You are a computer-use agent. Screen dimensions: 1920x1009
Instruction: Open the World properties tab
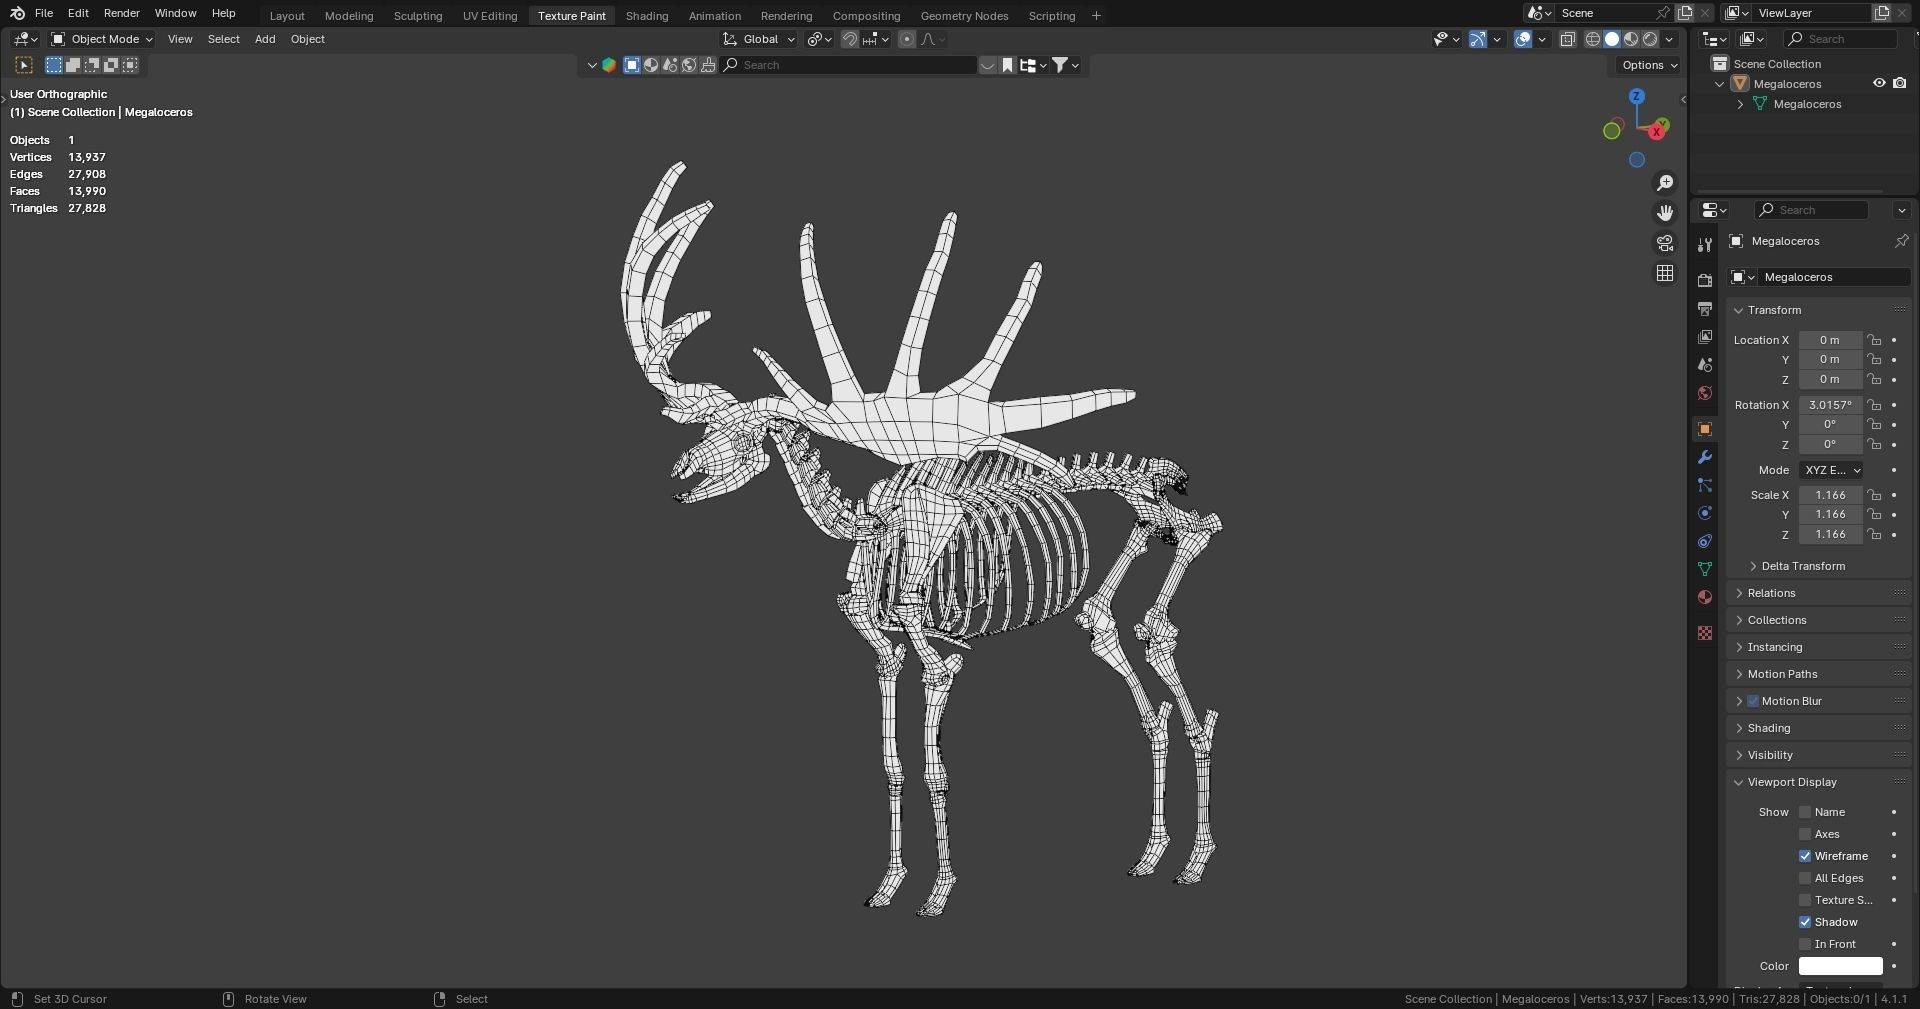1705,393
